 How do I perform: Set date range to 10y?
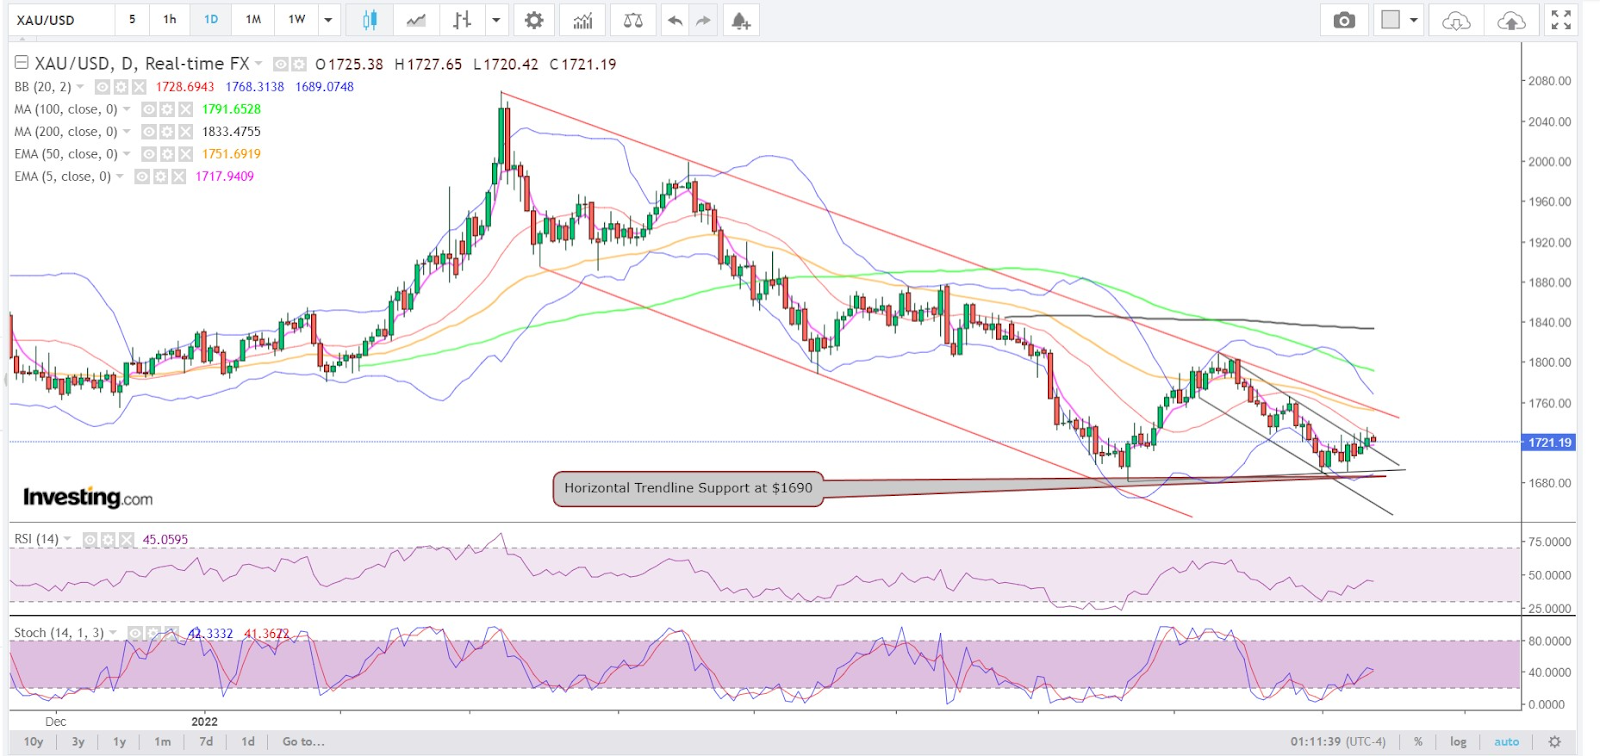click(x=34, y=742)
